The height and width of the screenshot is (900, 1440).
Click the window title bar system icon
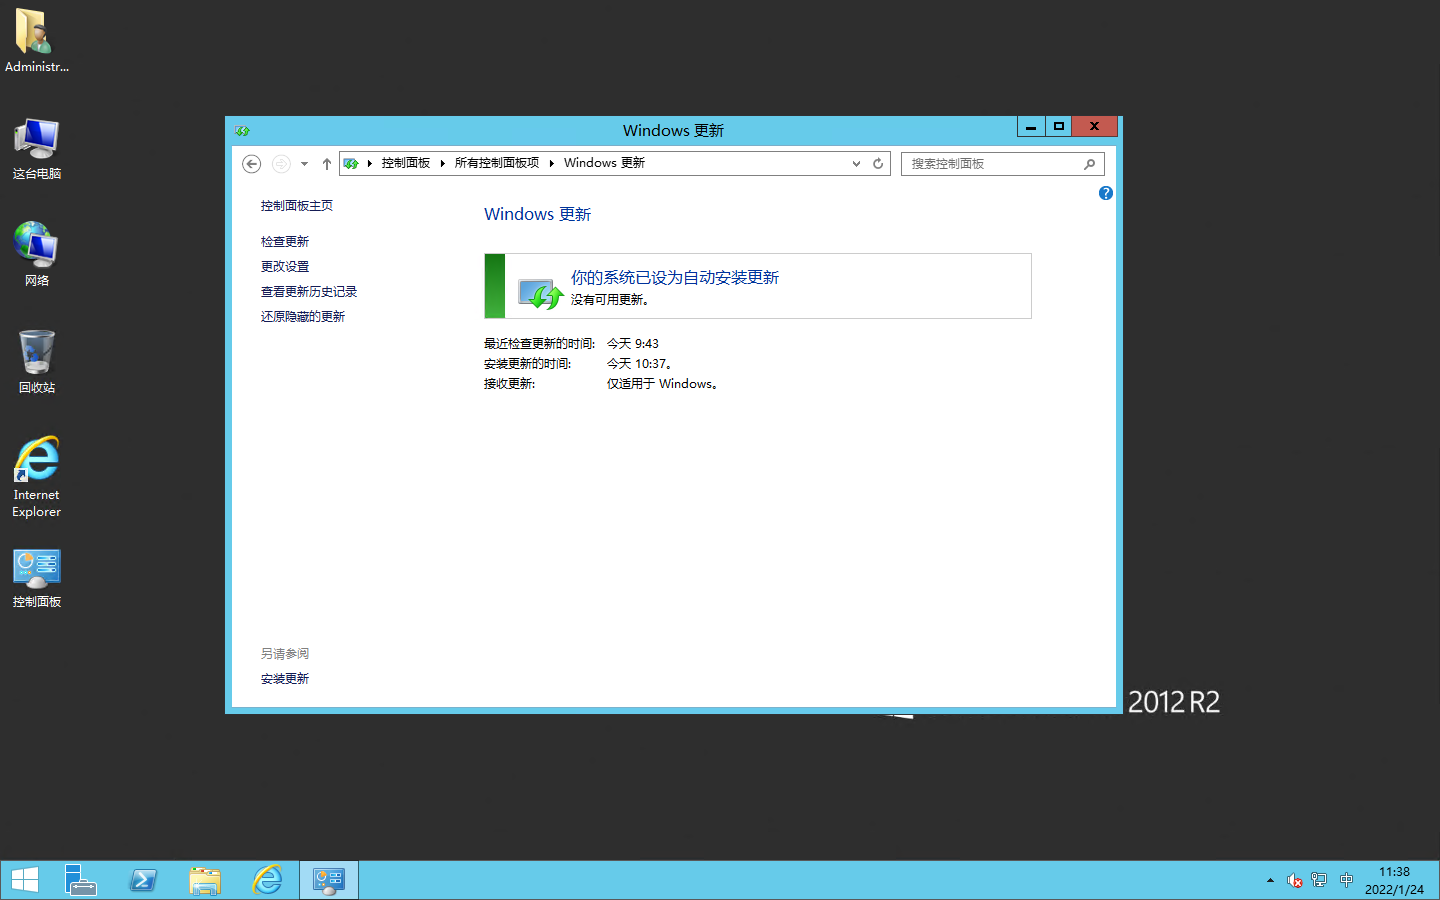tap(242, 131)
